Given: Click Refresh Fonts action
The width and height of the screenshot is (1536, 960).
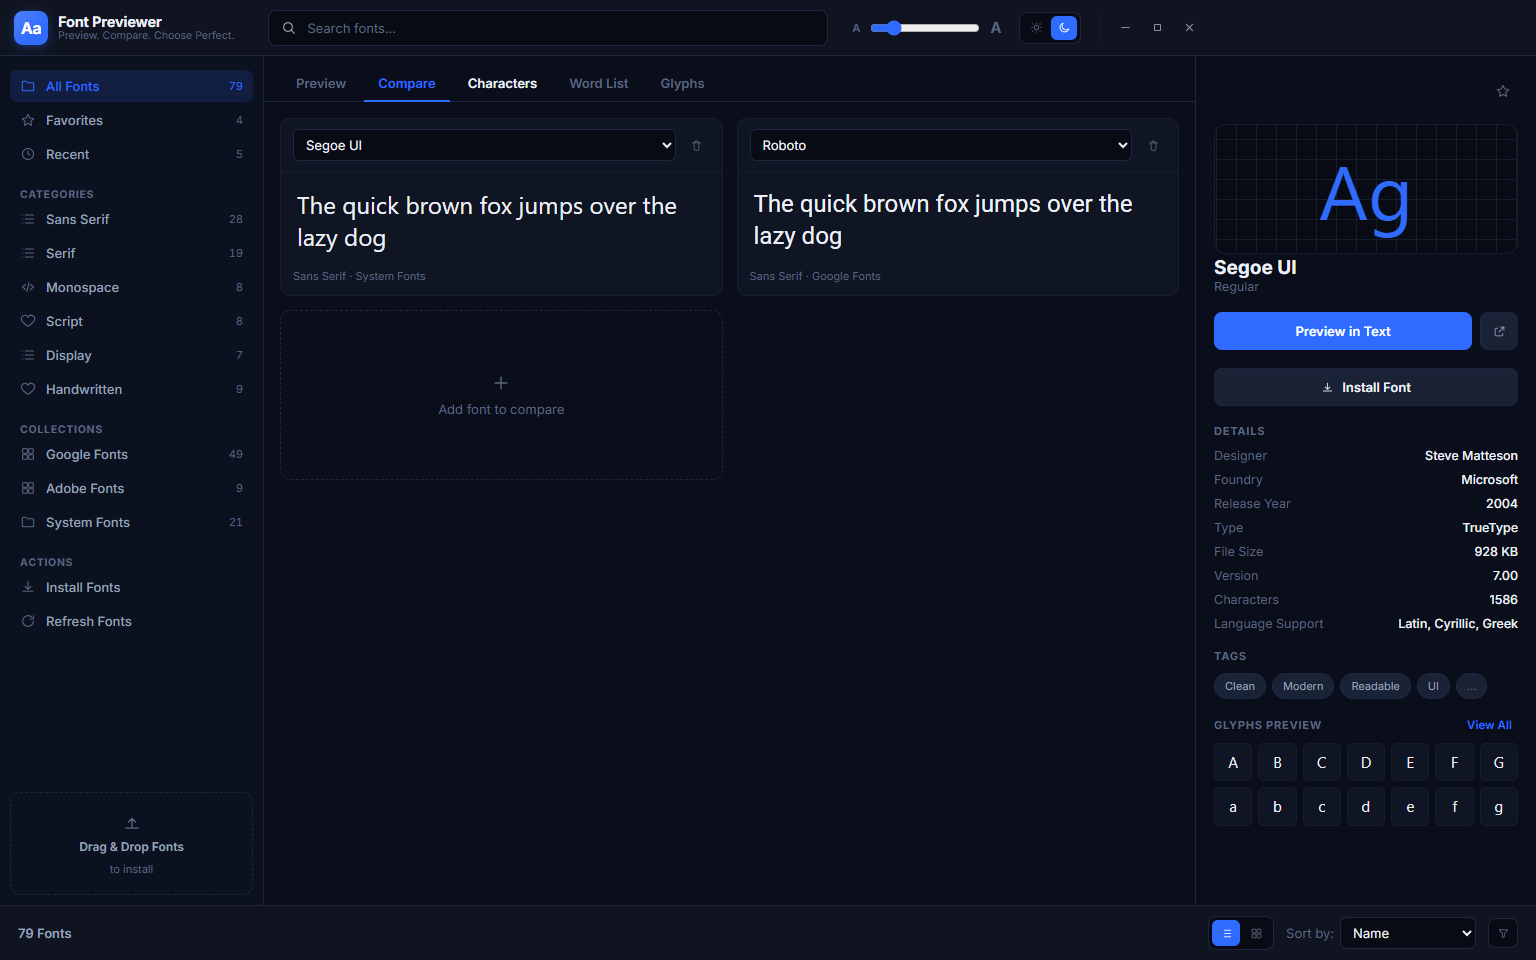Looking at the screenshot, I should (132, 621).
